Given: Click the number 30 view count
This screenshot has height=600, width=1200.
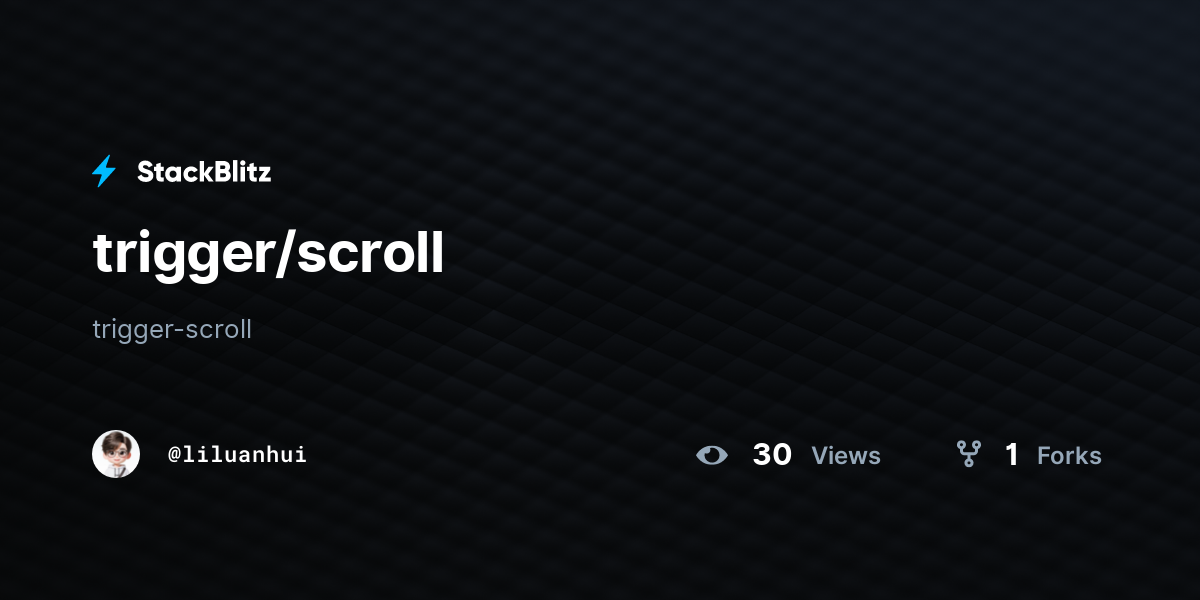Looking at the screenshot, I should 772,455.
